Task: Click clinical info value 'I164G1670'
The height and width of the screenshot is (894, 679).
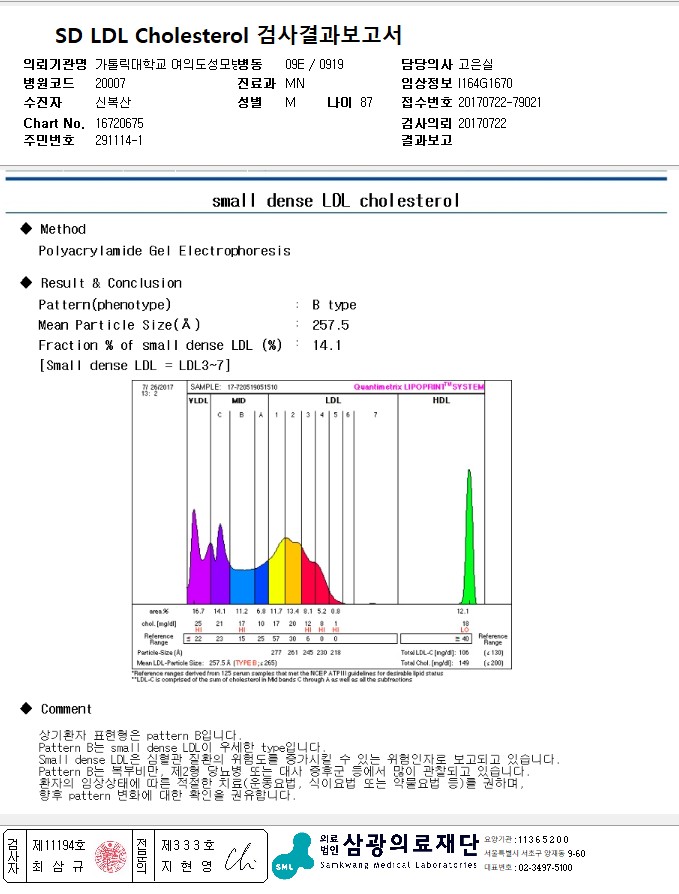Action: (x=485, y=83)
